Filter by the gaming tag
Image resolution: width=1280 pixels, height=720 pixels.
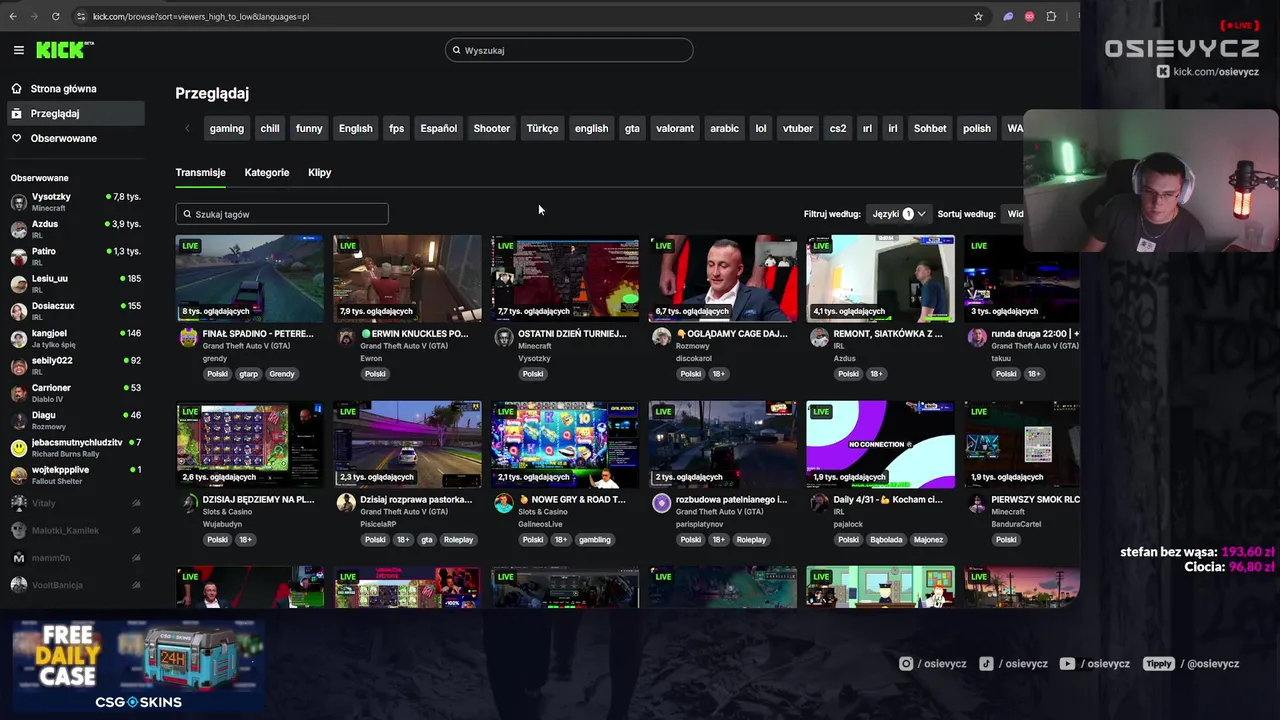[x=226, y=128]
